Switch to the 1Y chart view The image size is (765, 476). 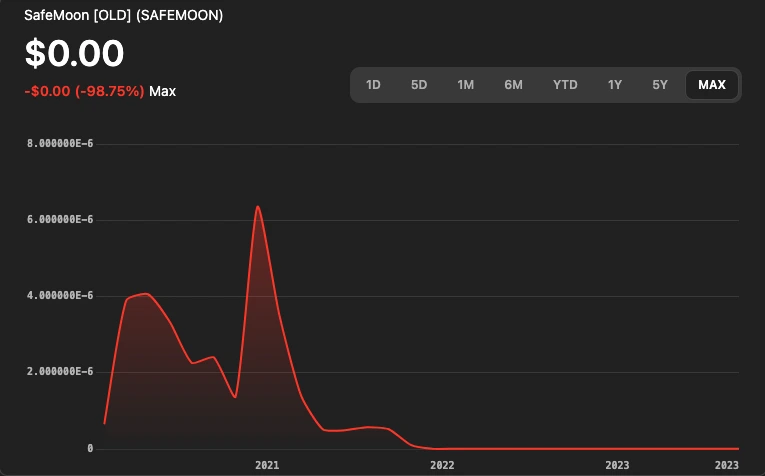(615, 85)
